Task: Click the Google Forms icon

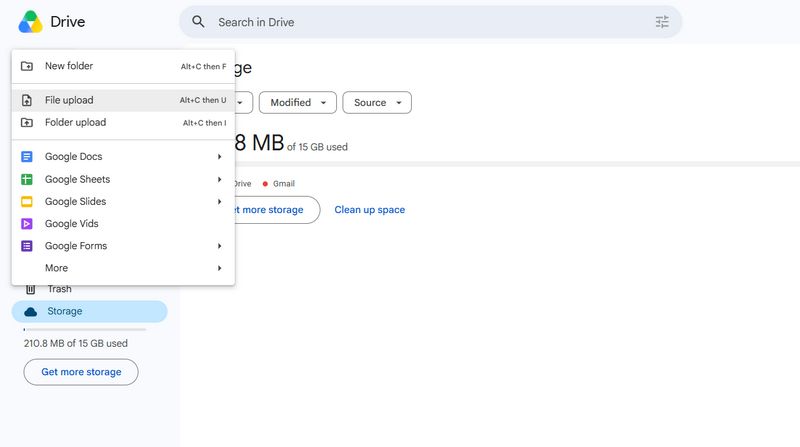Action: tap(27, 246)
